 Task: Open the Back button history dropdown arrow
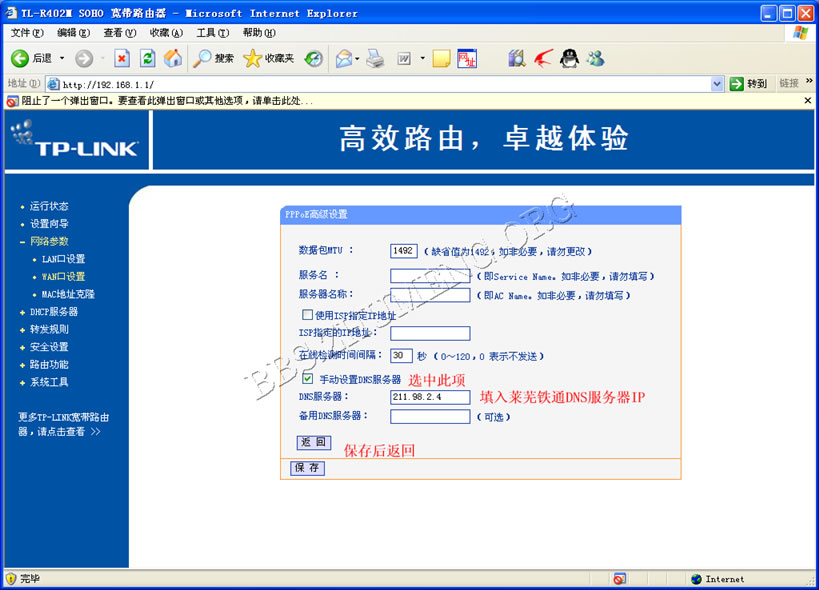(62, 58)
